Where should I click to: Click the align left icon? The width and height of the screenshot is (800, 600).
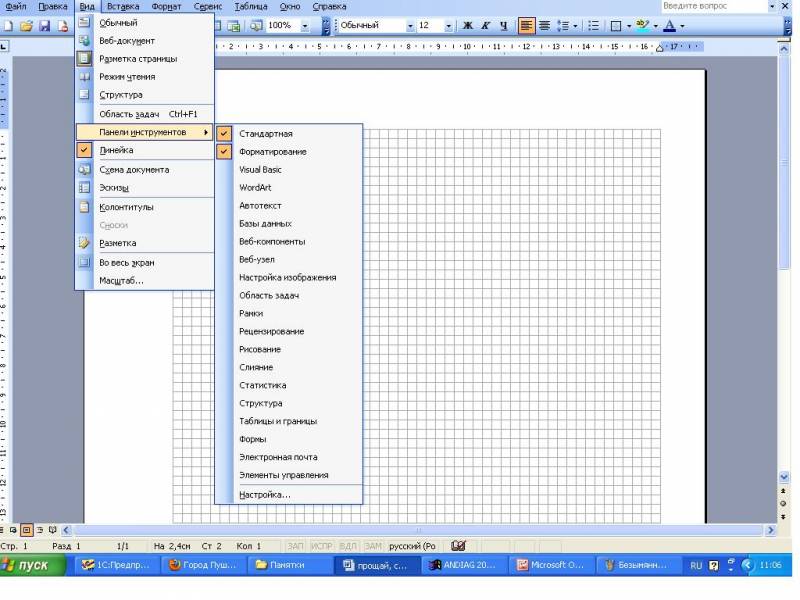pyautogui.click(x=526, y=25)
